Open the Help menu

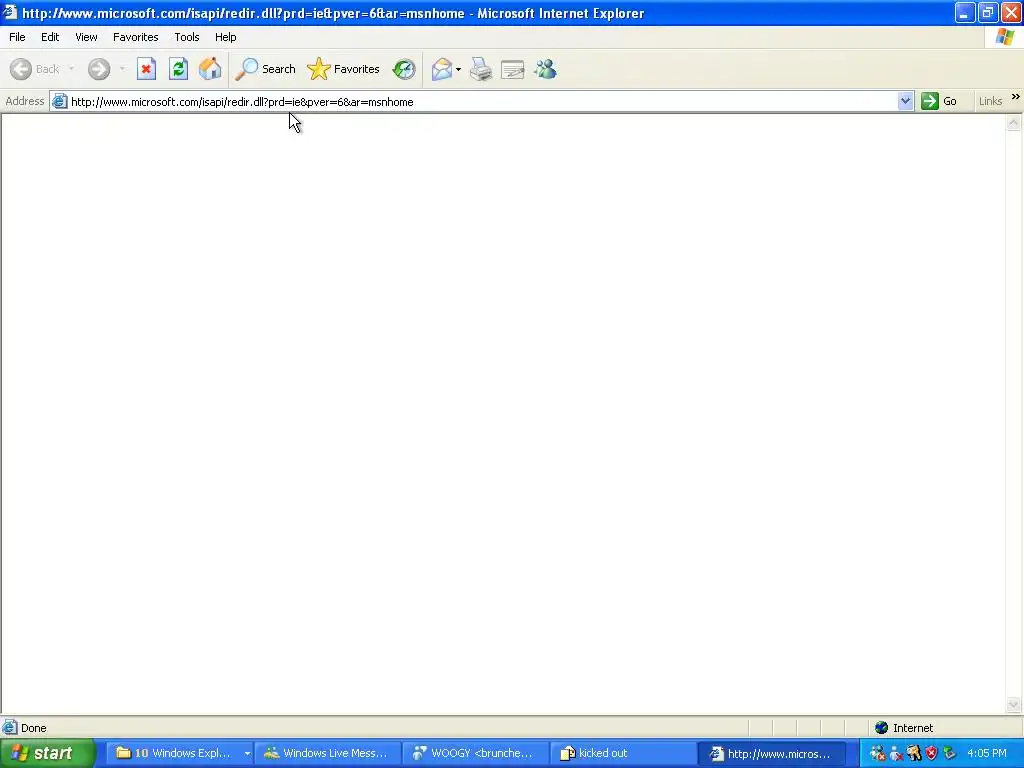pos(225,37)
